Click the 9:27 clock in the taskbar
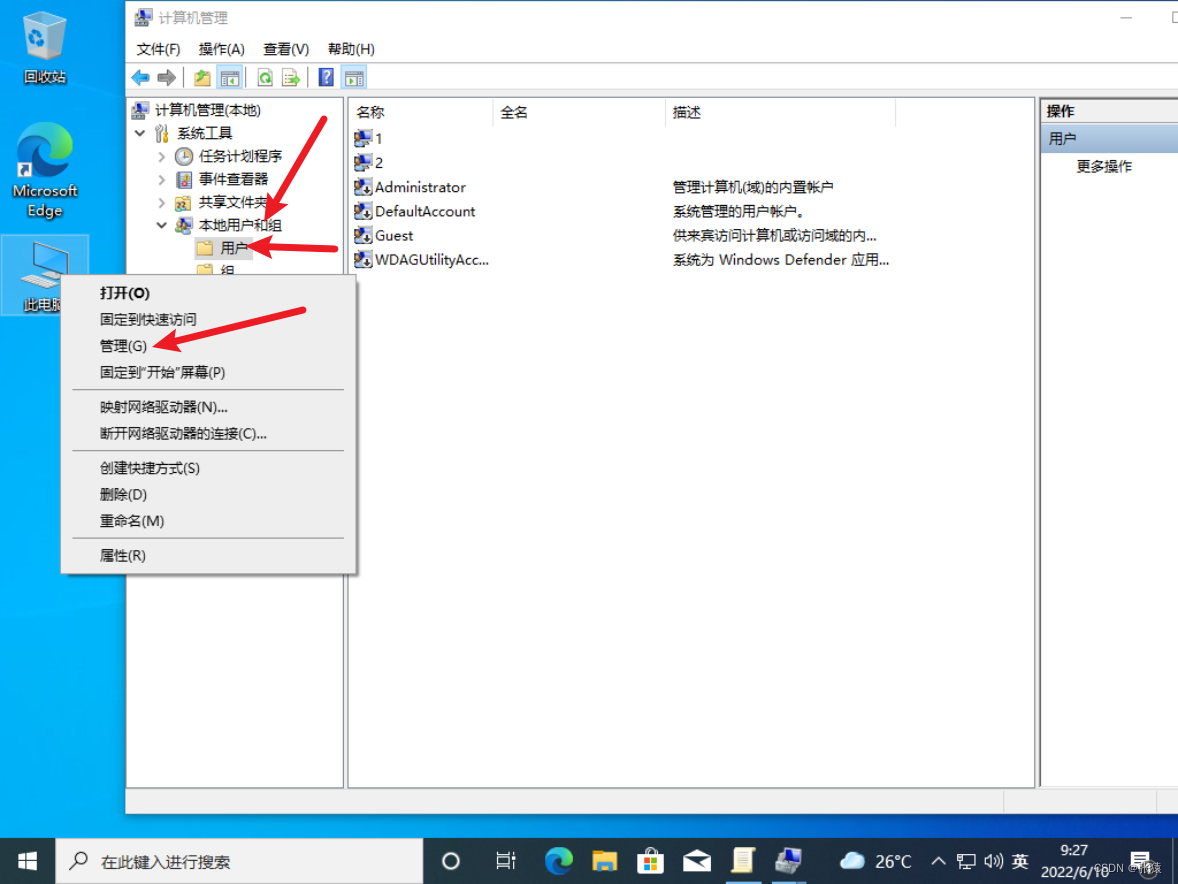 click(x=1074, y=850)
